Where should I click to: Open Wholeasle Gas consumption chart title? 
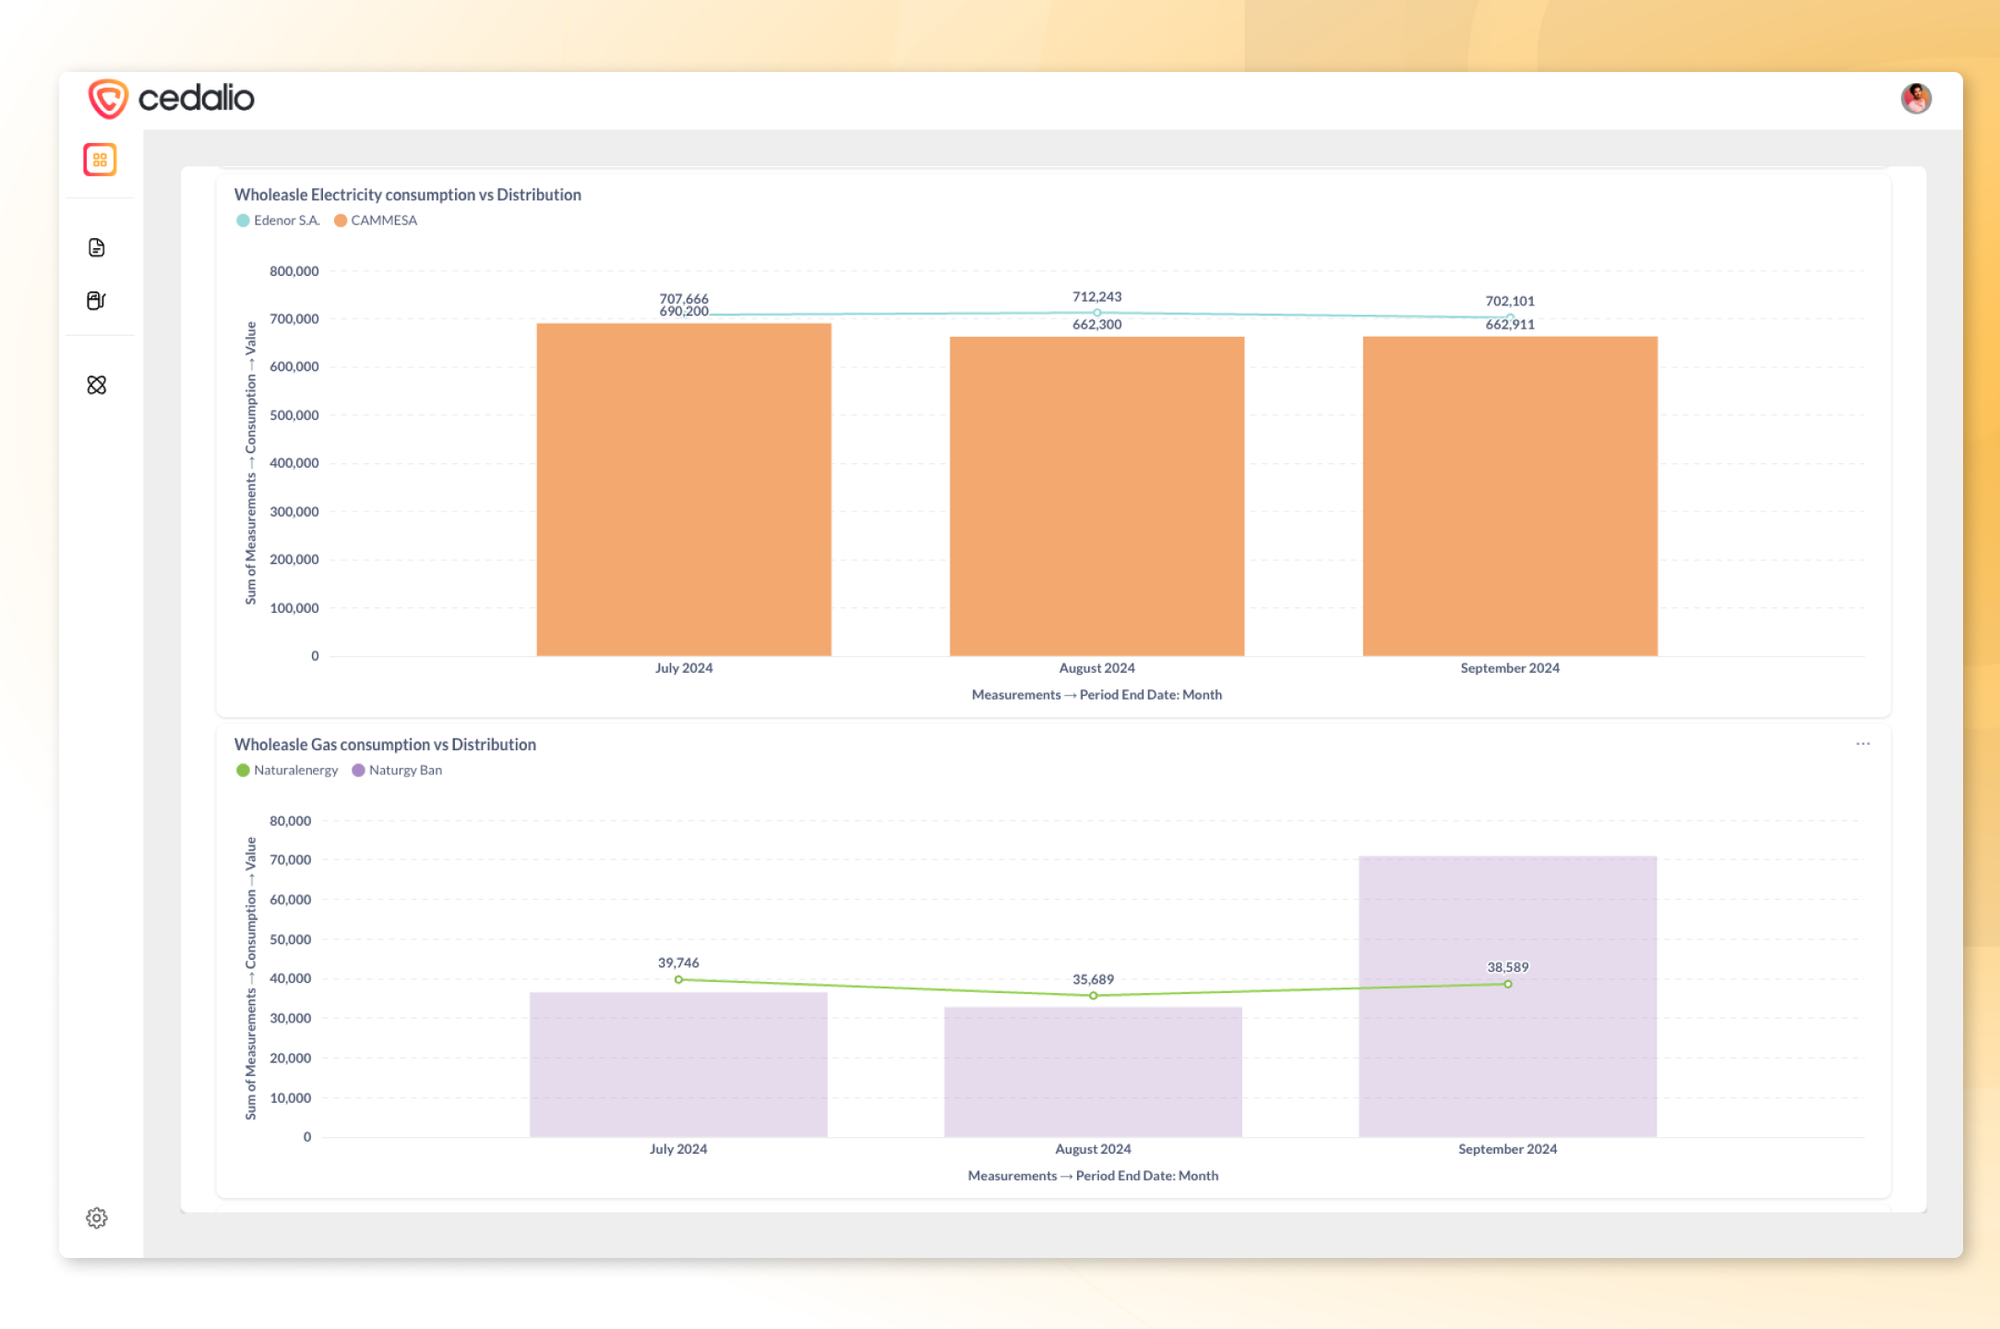pyautogui.click(x=385, y=745)
